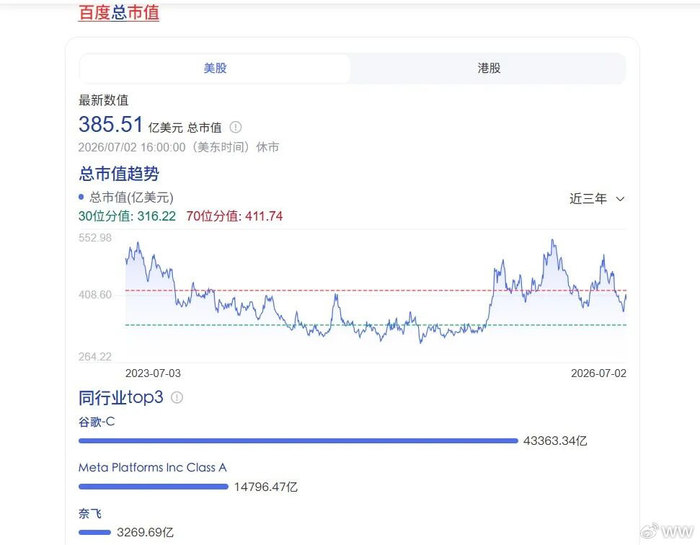Viewport: 700px width, 545px height.
Task: Click the 奈飞 company name
Action: (90, 513)
